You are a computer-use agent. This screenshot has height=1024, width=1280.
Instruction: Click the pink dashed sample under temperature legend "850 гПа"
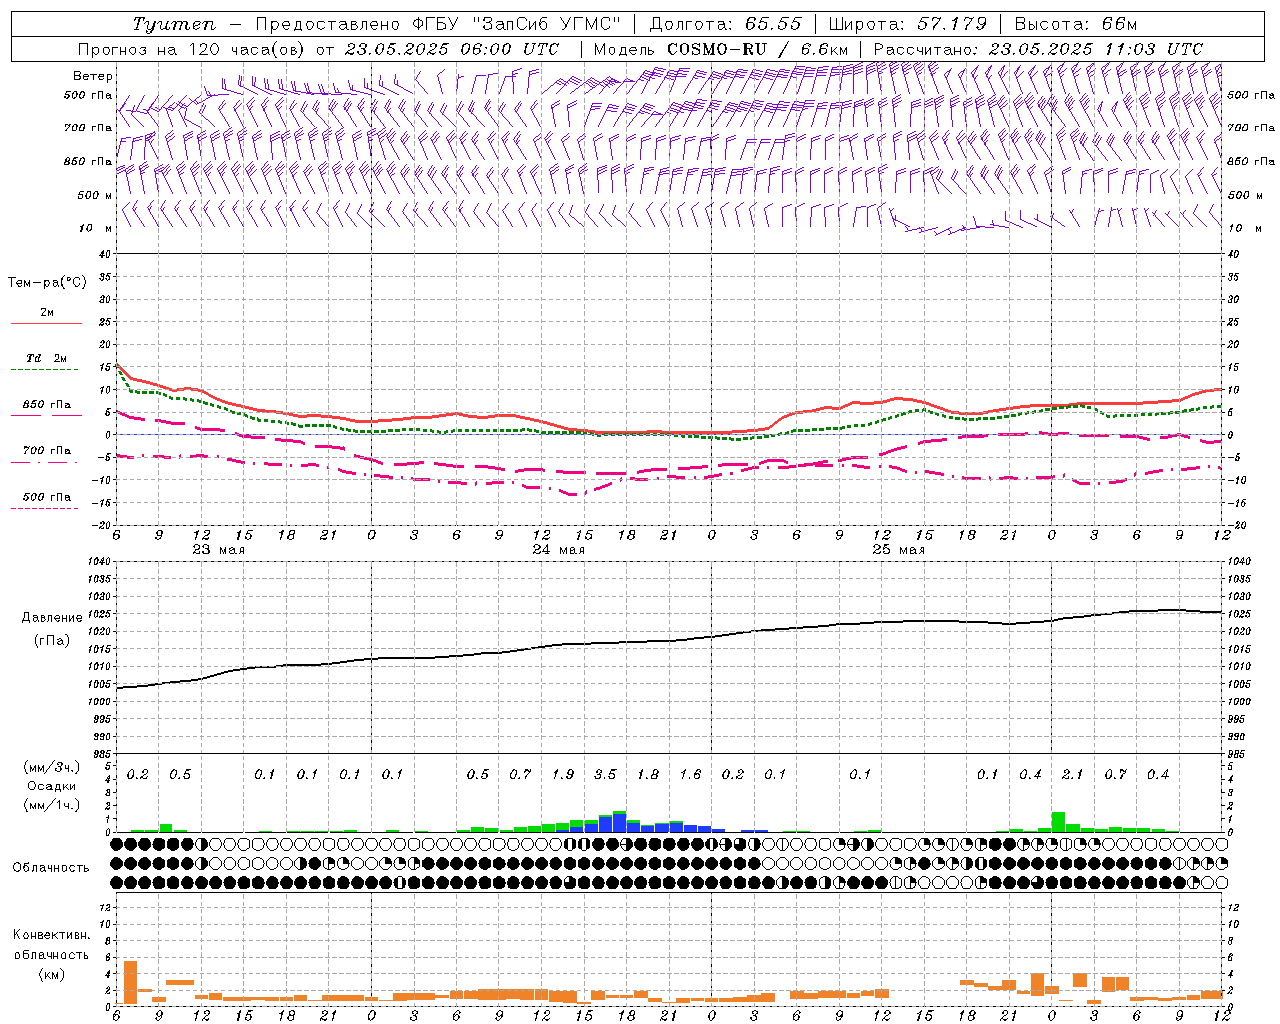44,416
